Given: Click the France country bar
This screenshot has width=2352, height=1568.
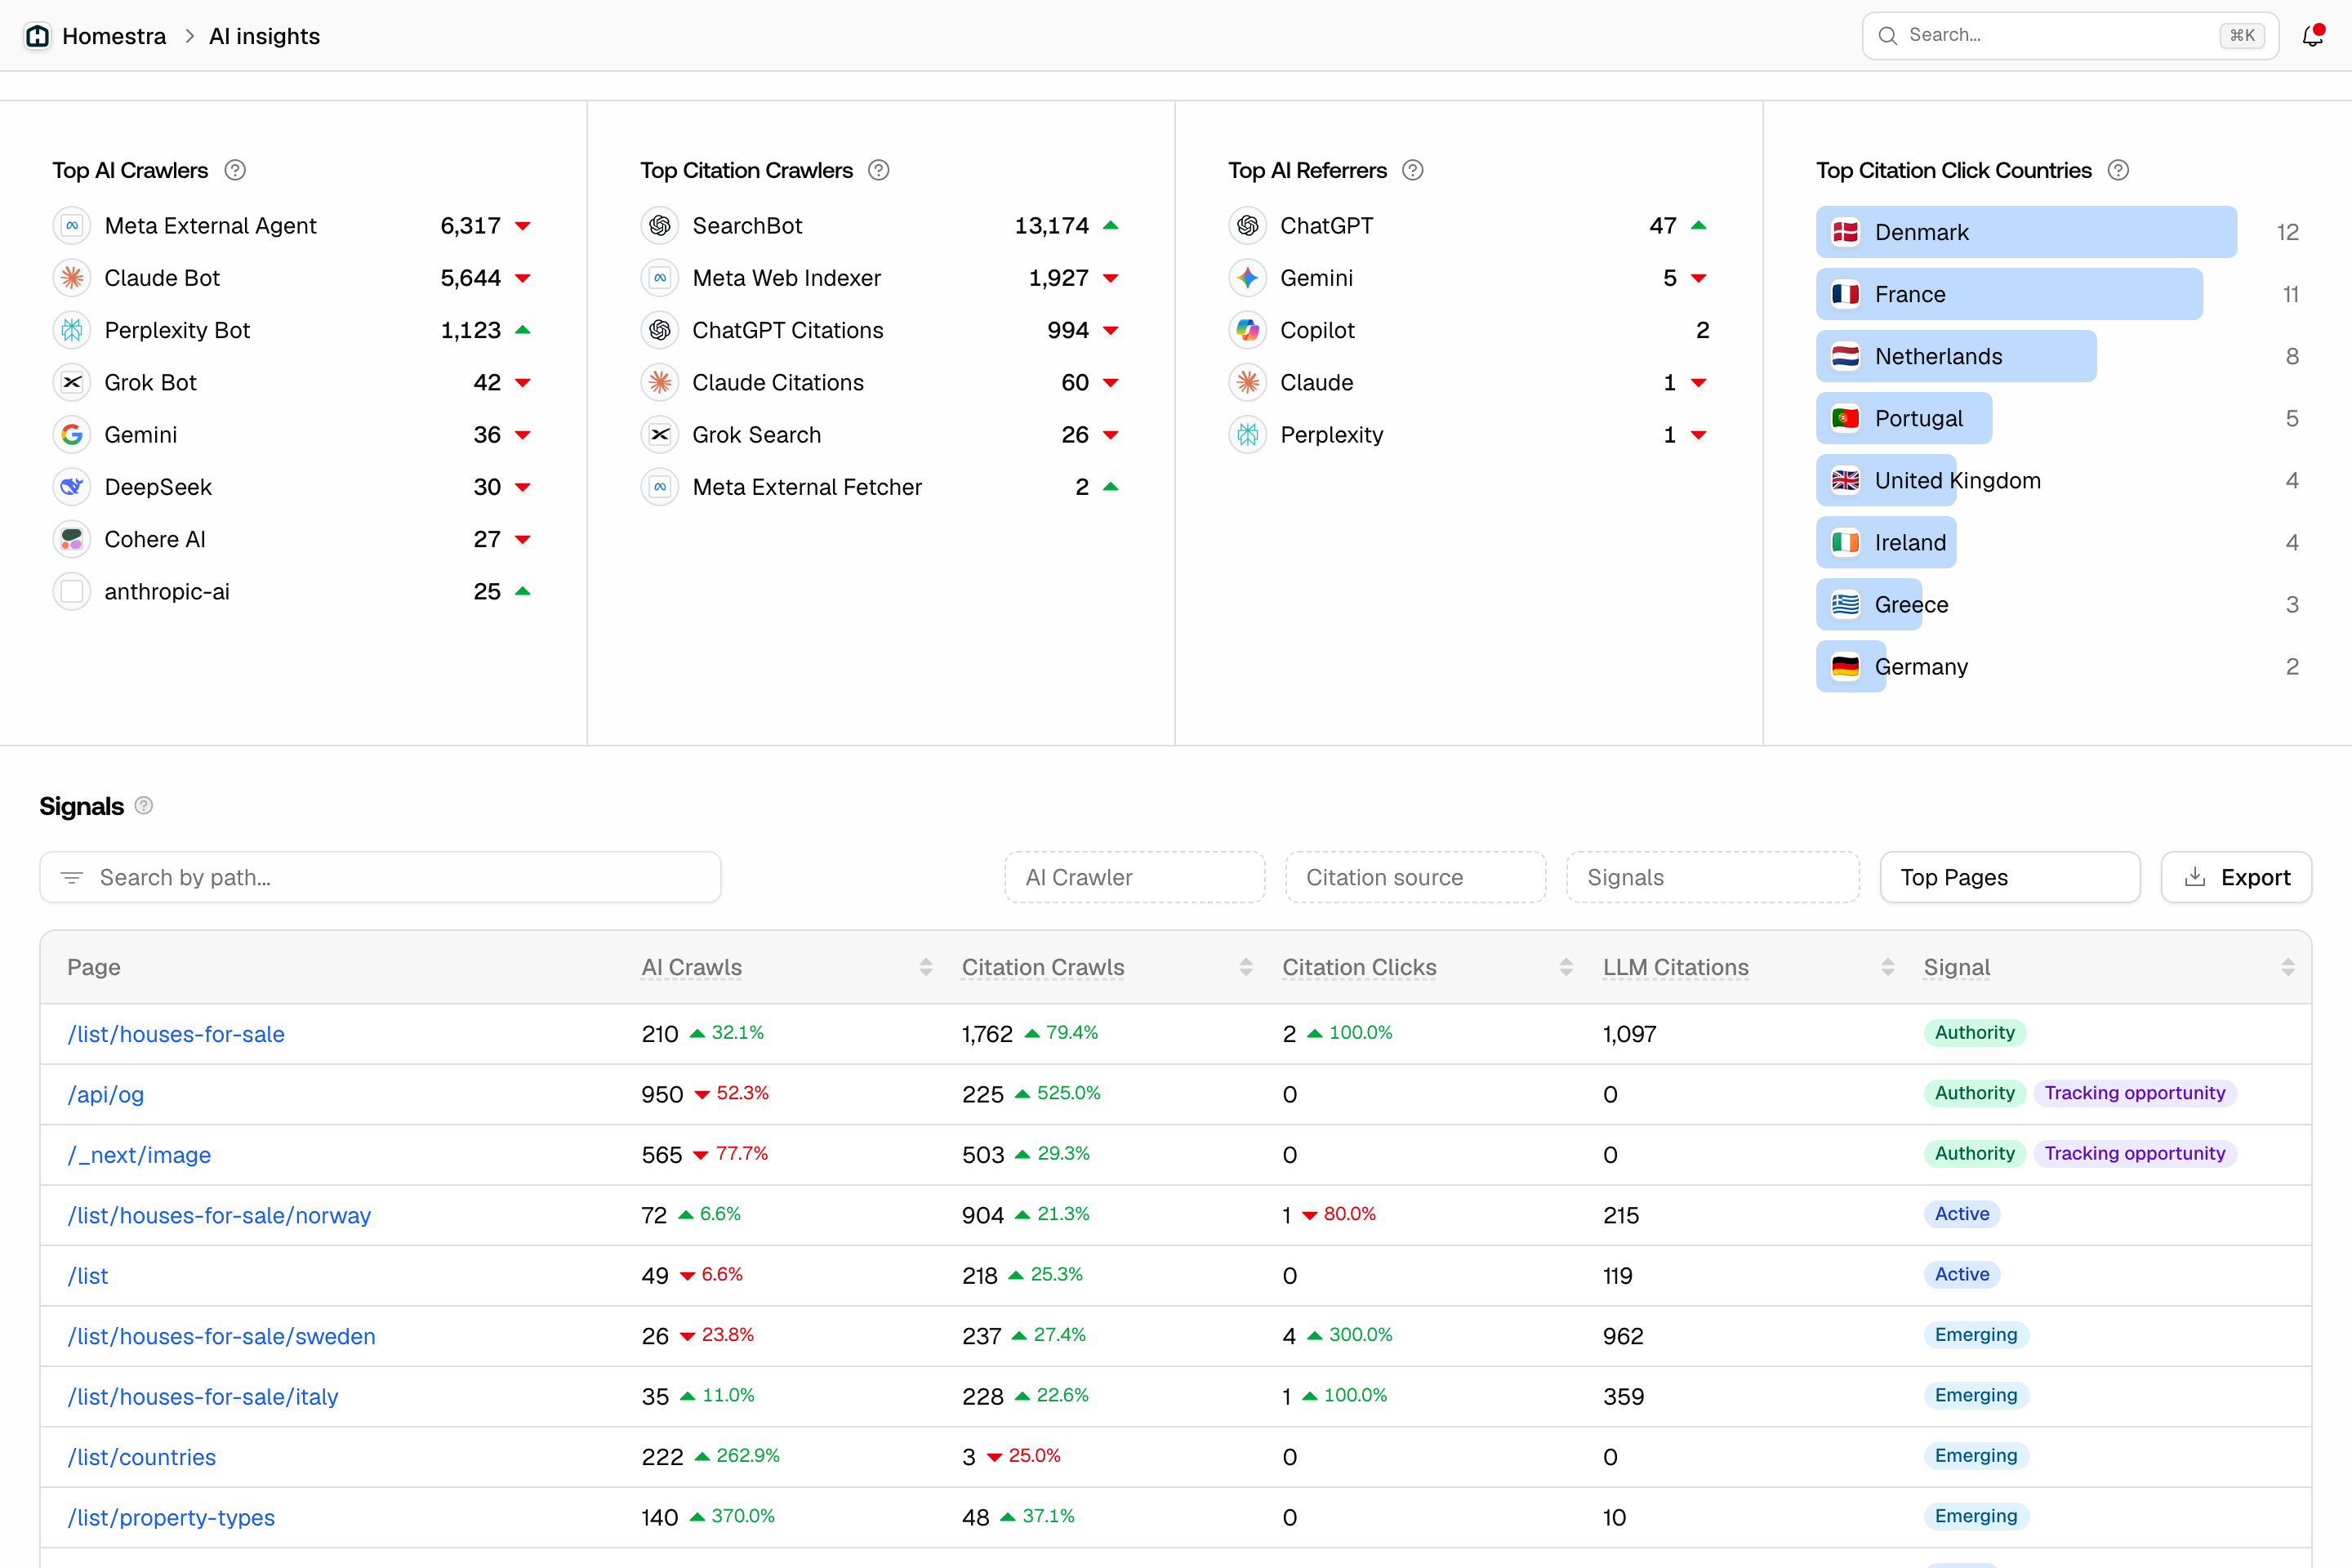Looking at the screenshot, I should pyautogui.click(x=2009, y=294).
